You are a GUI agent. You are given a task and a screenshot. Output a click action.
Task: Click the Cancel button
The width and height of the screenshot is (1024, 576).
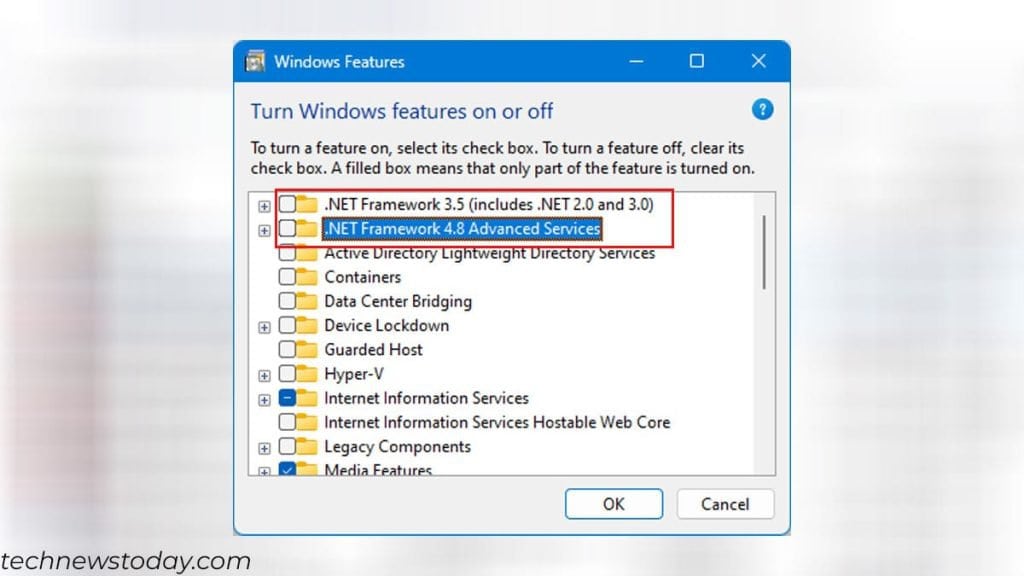pos(725,504)
